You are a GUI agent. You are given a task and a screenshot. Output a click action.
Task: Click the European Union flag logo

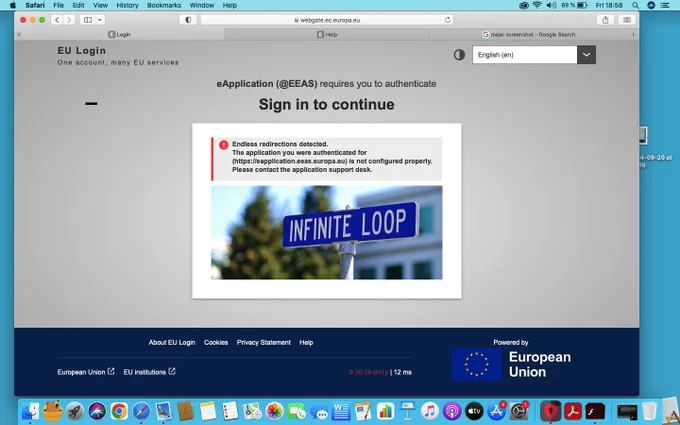(x=477, y=364)
